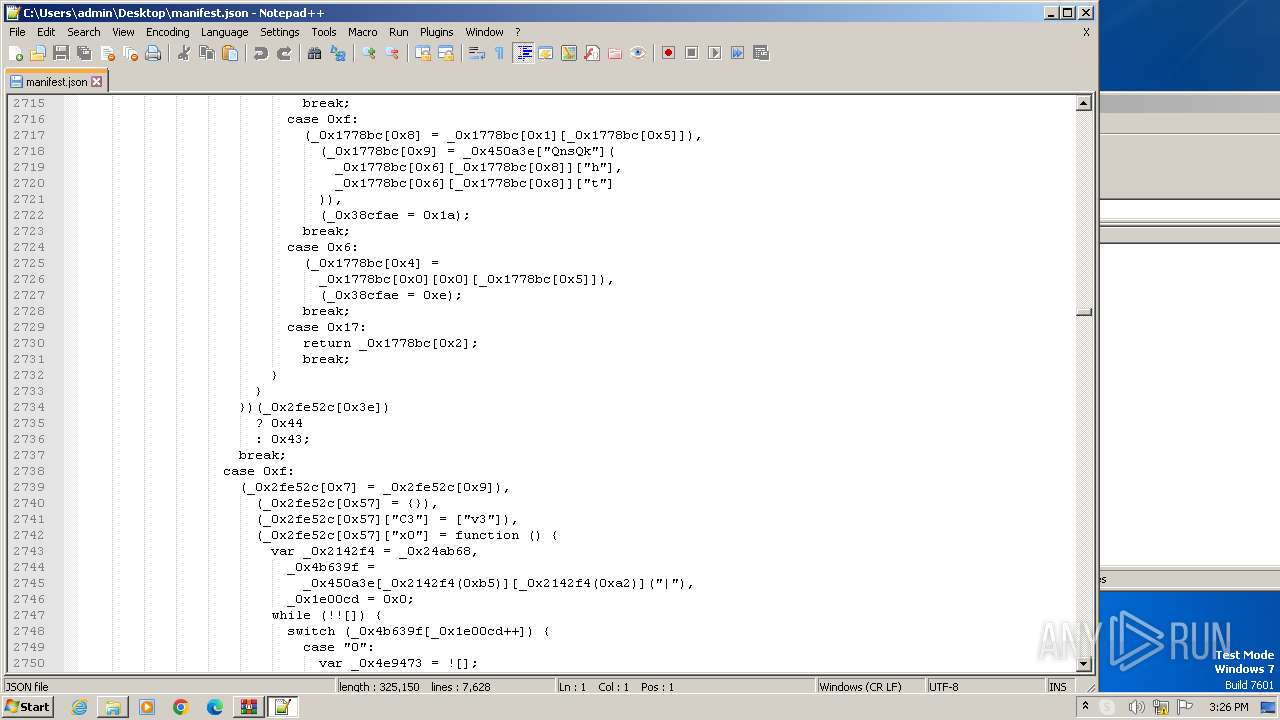
Task: Show hidden system tray icons arrow
Action: click(1085, 707)
